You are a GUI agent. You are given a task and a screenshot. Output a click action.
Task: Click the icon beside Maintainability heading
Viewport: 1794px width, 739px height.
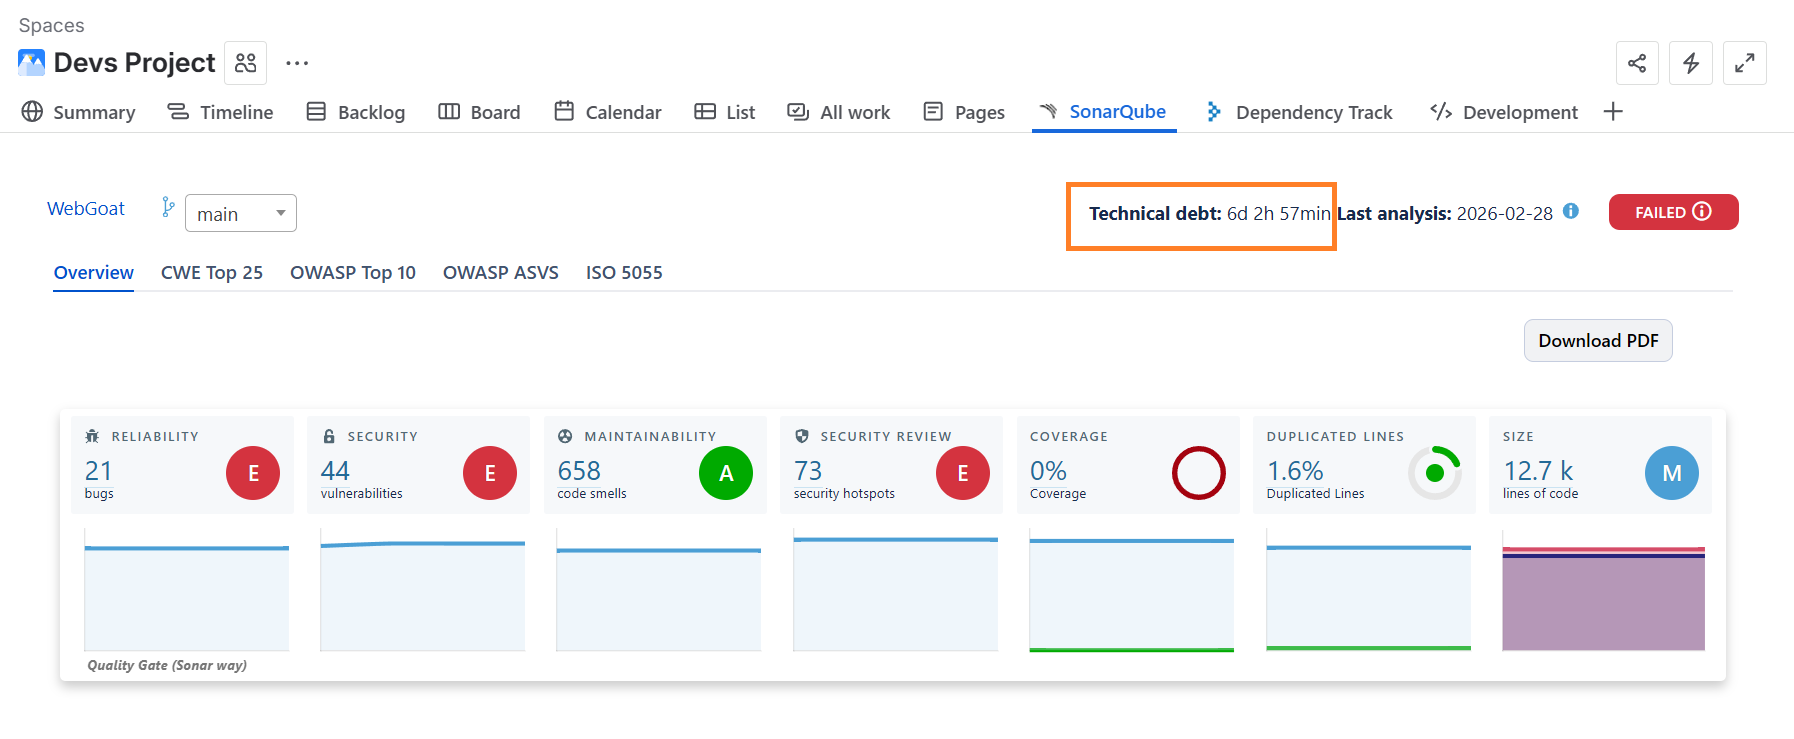pos(565,436)
